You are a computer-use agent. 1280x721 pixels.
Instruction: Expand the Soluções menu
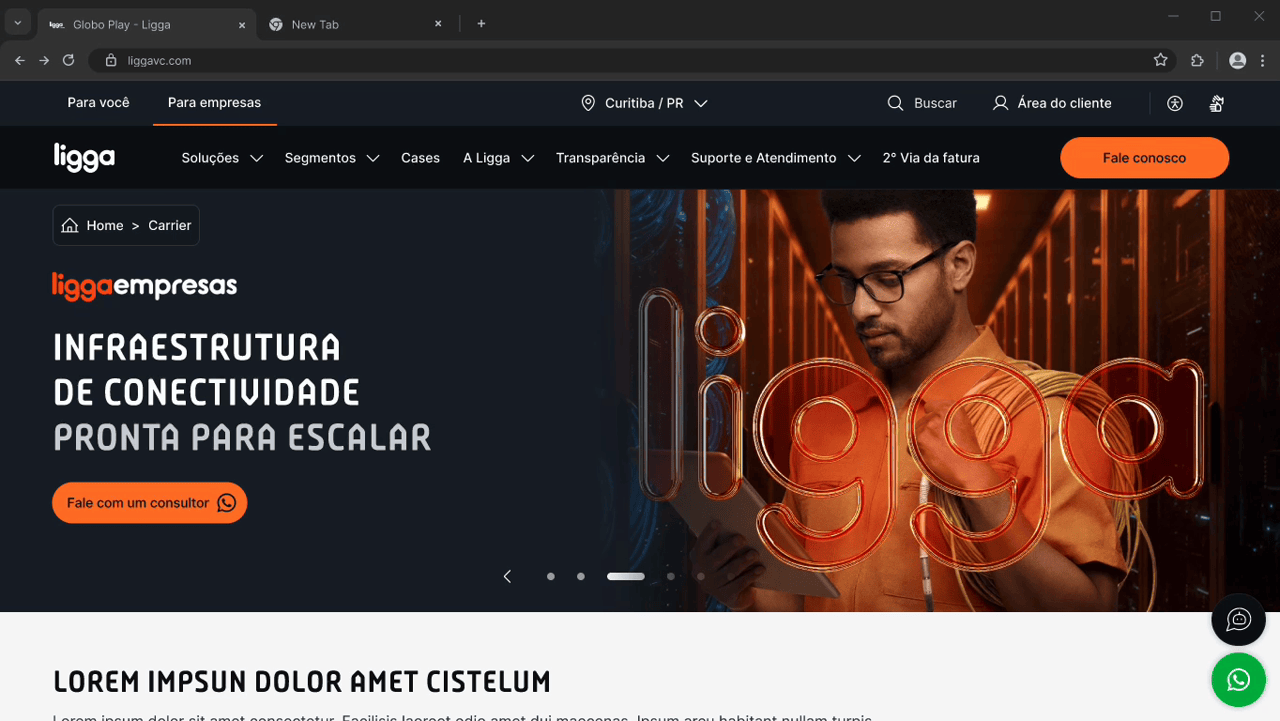pos(222,158)
